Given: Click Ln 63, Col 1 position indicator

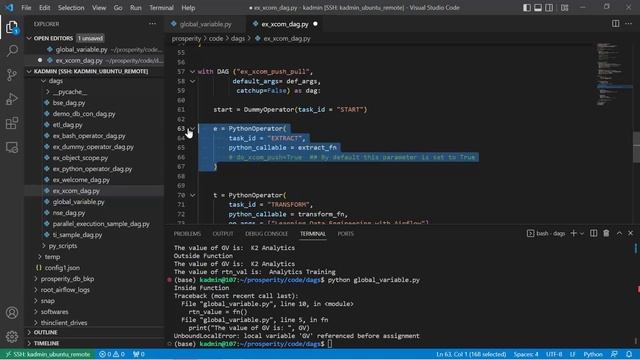Looking at the screenshot, I should point(471,354).
